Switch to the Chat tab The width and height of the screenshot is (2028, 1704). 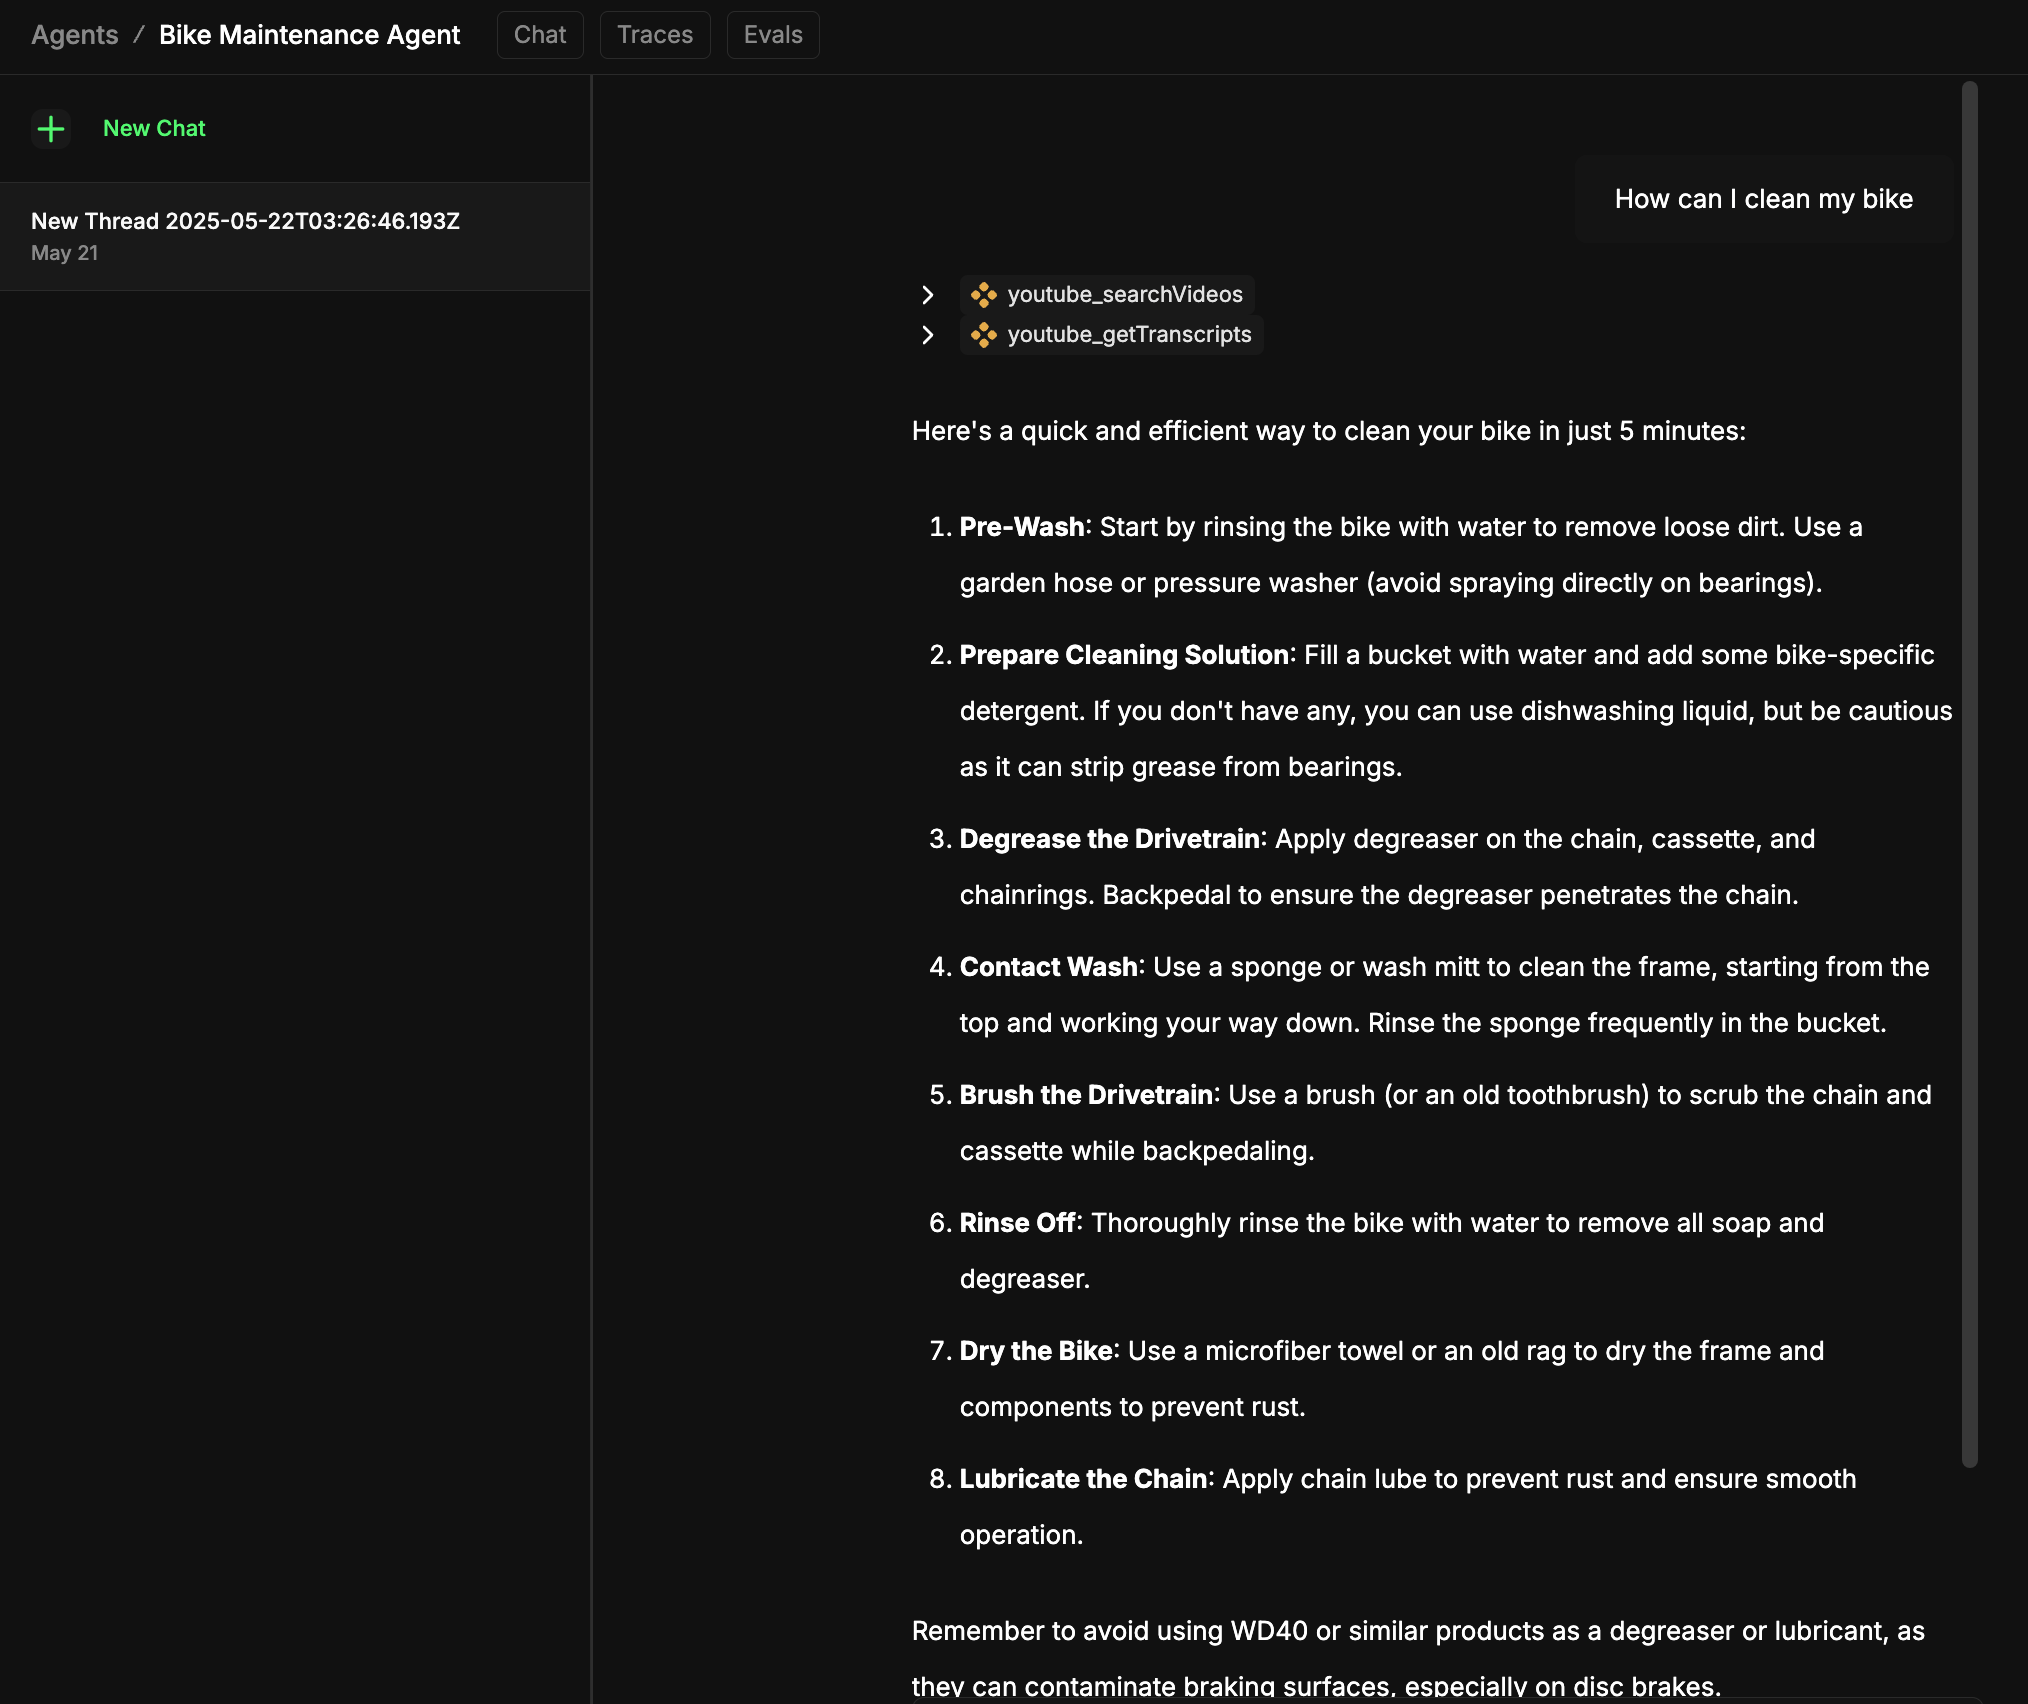tap(540, 35)
